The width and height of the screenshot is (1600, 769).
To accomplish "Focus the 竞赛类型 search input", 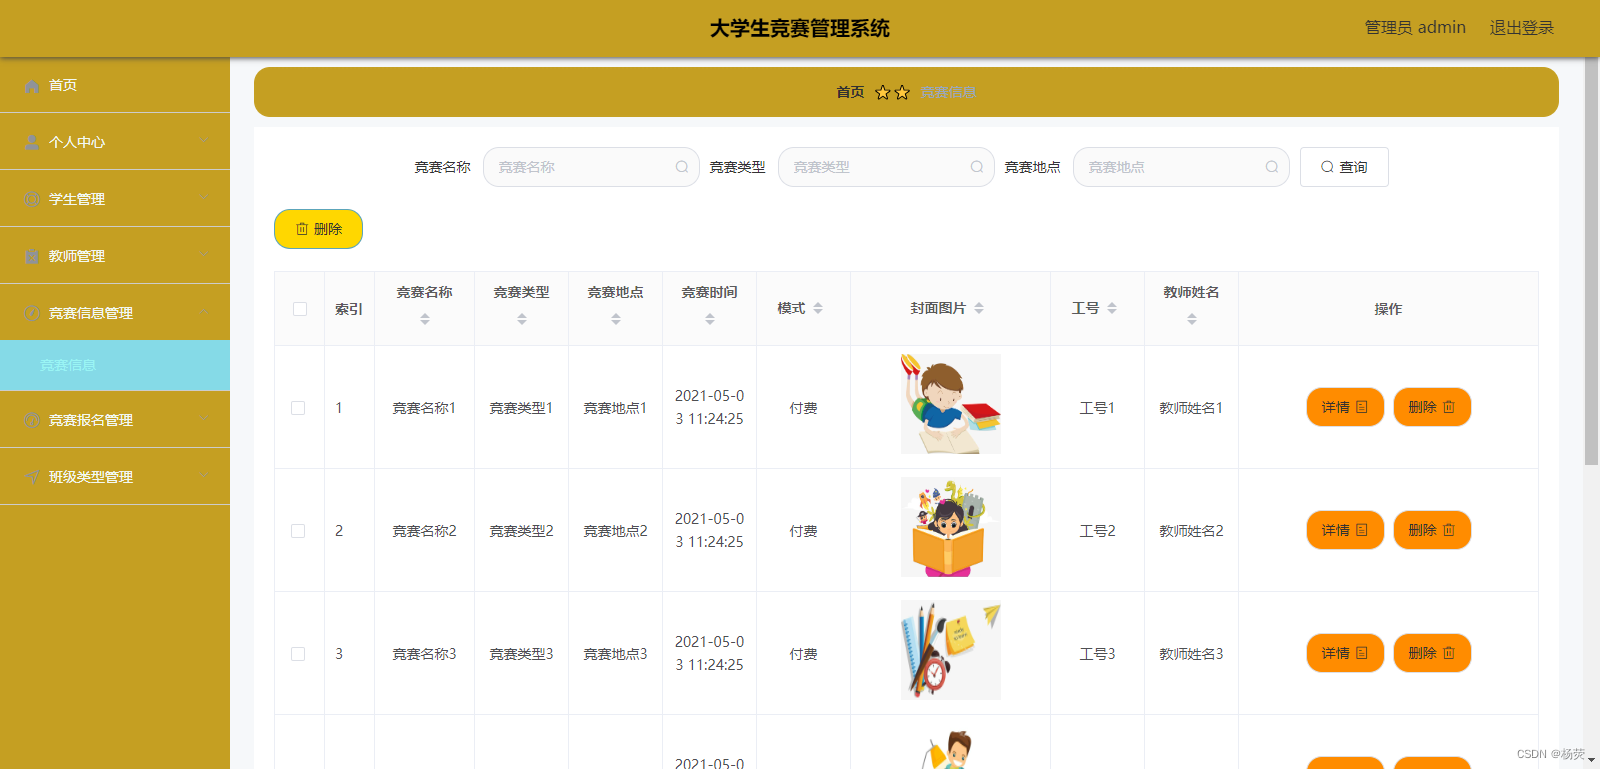I will pos(886,167).
